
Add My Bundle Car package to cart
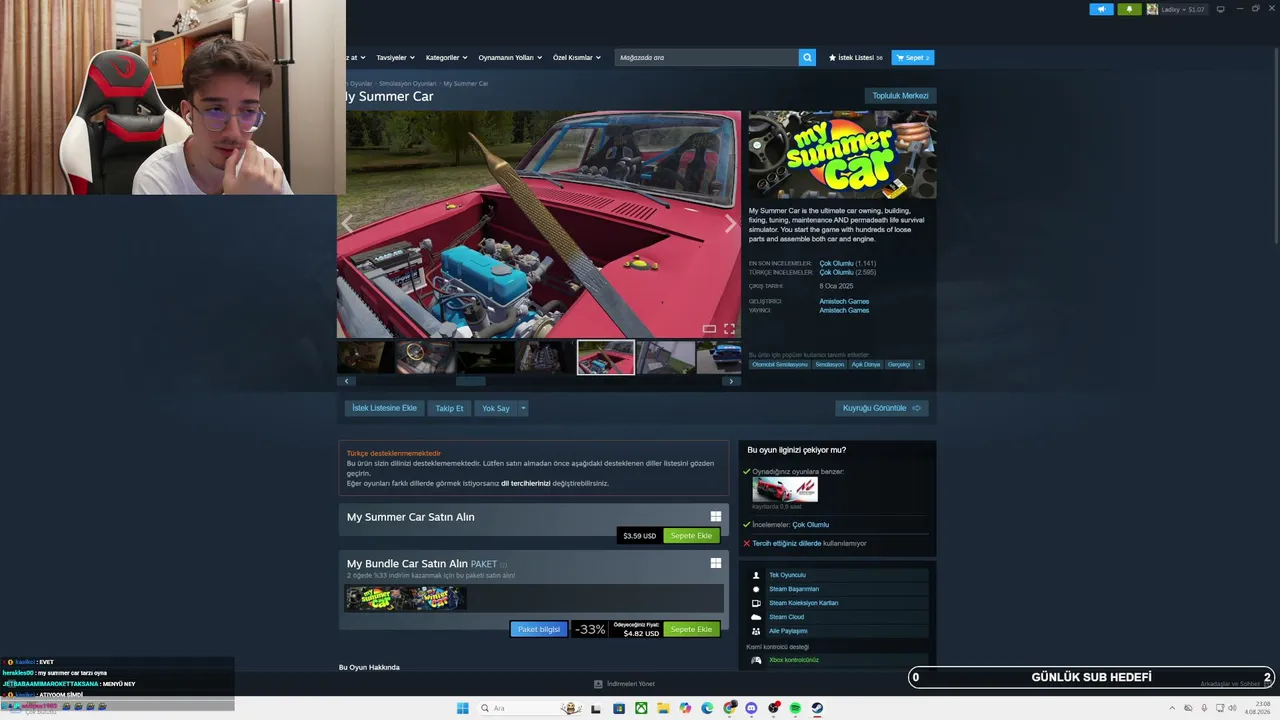tap(691, 629)
